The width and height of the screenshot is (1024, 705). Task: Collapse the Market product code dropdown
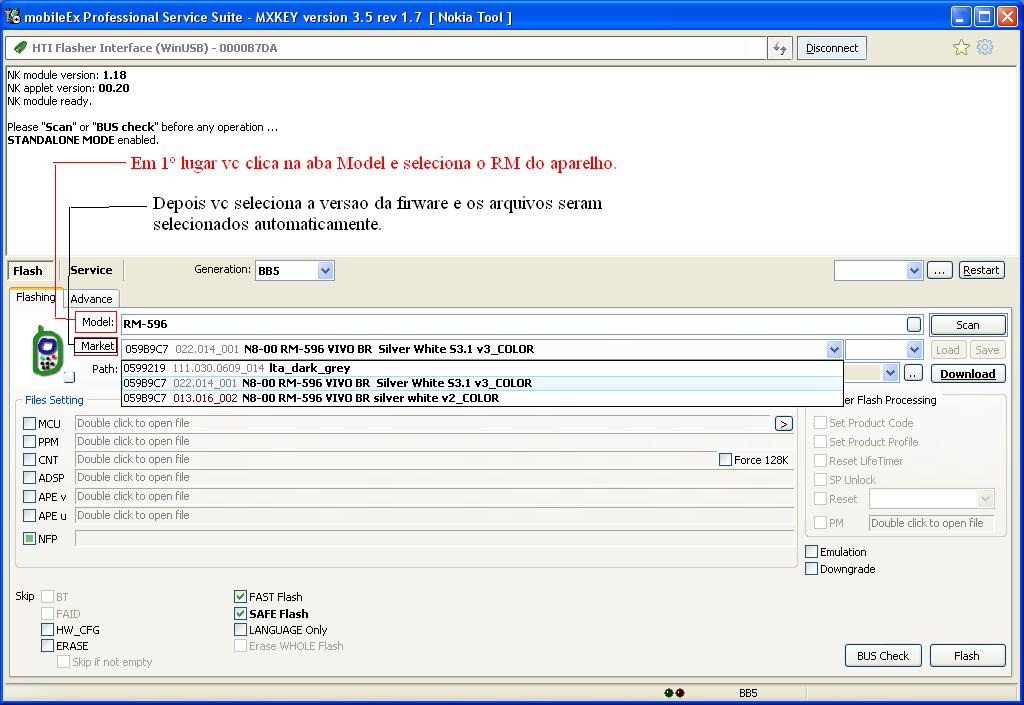[x=834, y=349]
